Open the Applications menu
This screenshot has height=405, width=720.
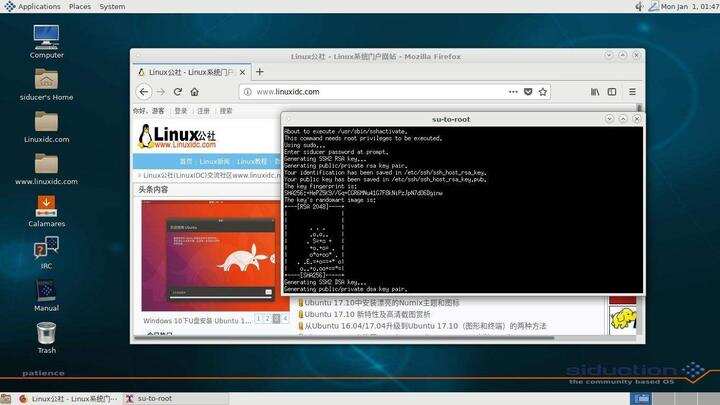(32, 6)
